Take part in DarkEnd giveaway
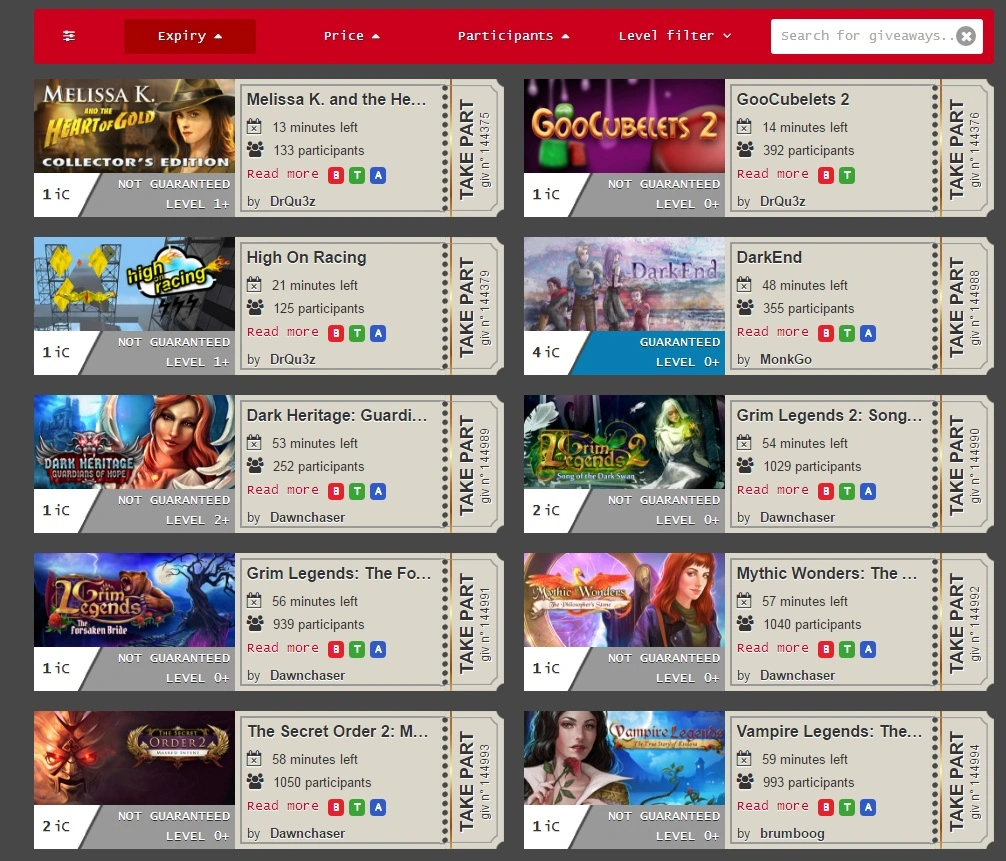This screenshot has height=861, width=1006. [957, 306]
